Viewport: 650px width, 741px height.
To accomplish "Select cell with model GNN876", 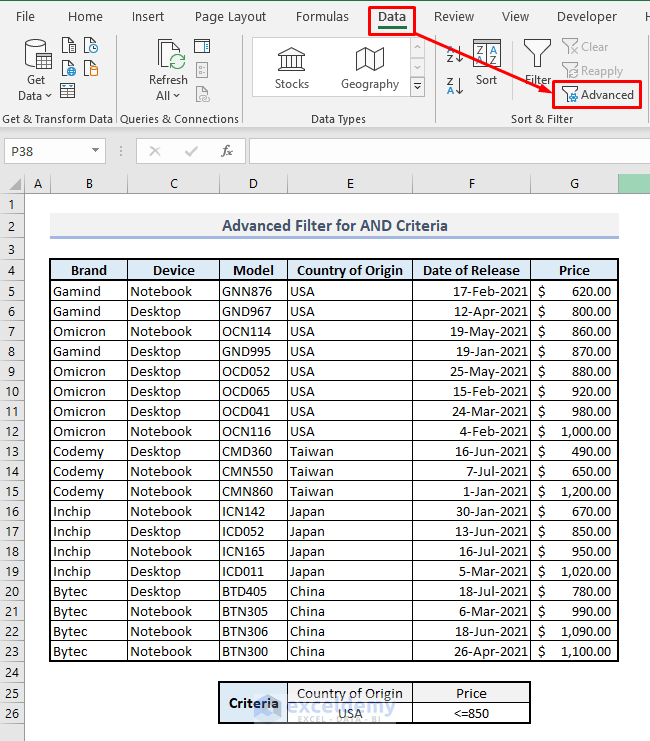I will [x=253, y=292].
